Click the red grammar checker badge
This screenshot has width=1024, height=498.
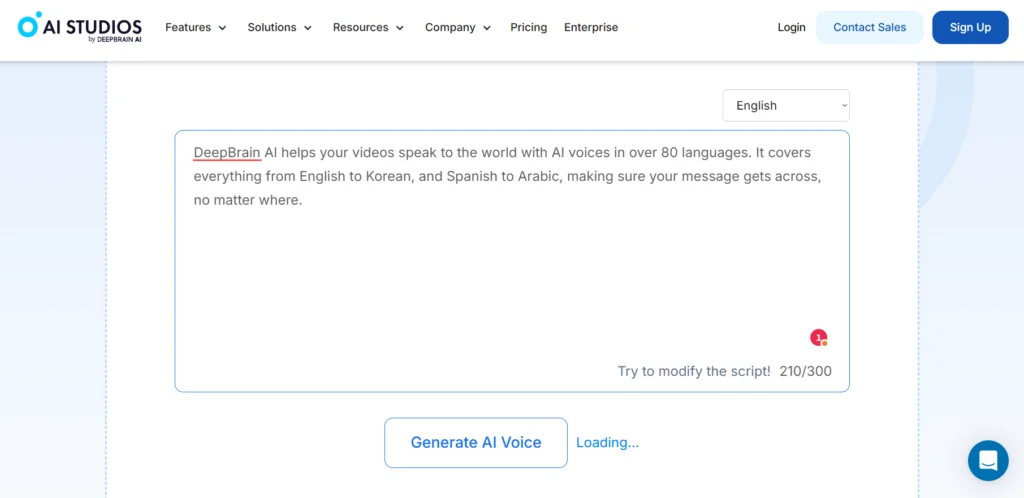click(x=819, y=337)
